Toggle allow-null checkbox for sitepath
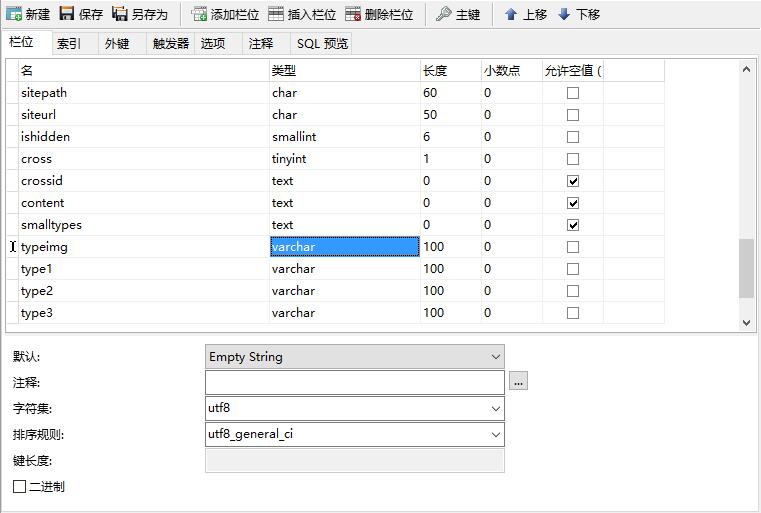761x513 pixels. click(x=573, y=93)
